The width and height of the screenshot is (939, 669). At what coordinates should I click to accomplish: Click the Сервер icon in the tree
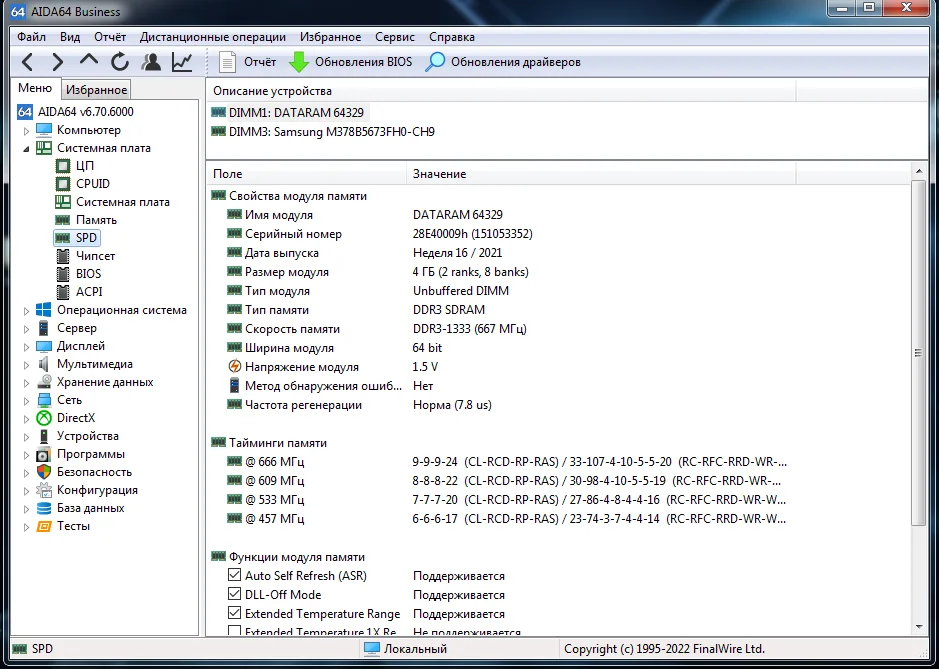coord(44,328)
